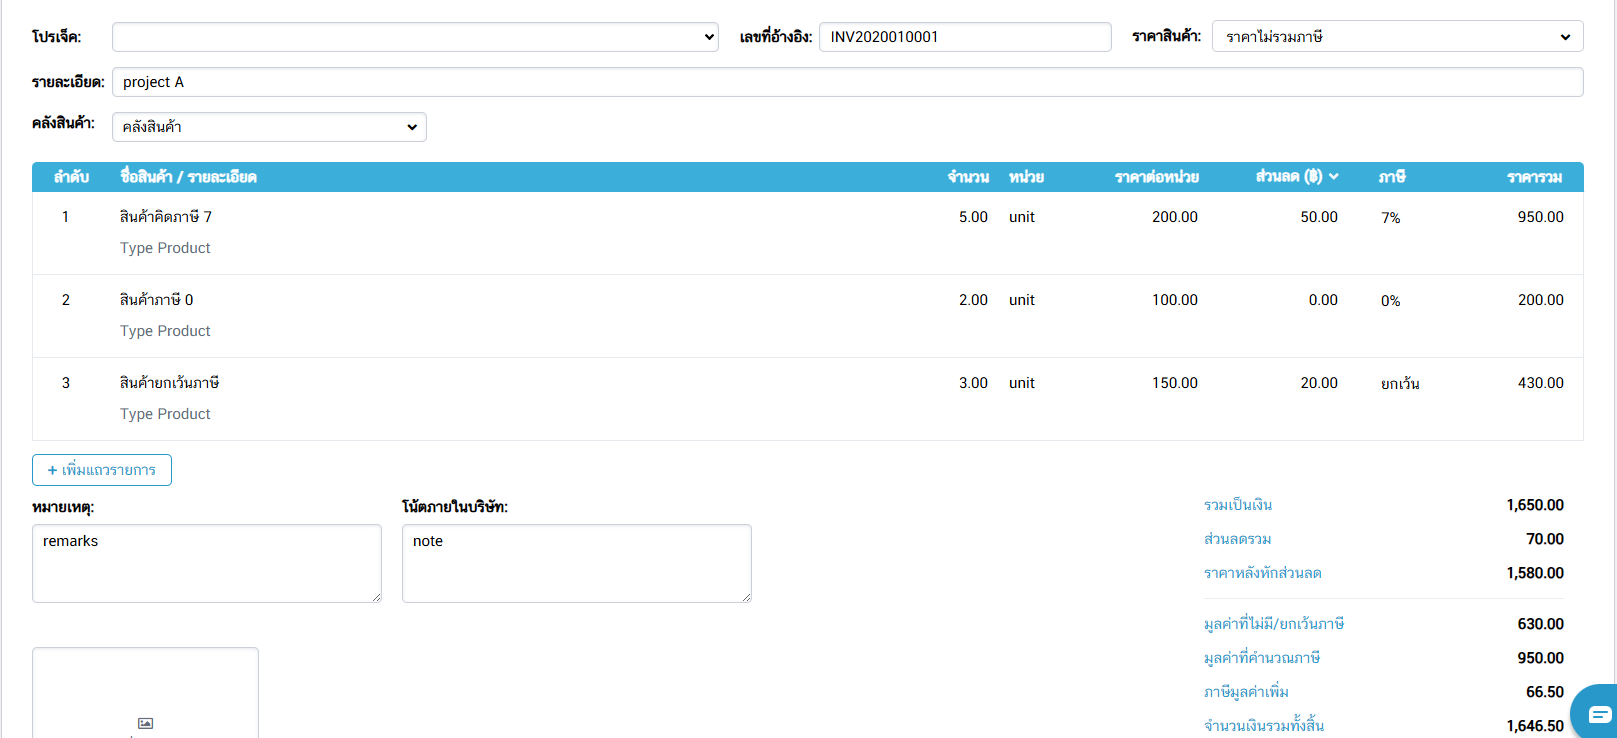The height and width of the screenshot is (738, 1617).
Task: Click the reference number field INV2020010001
Action: coord(964,37)
